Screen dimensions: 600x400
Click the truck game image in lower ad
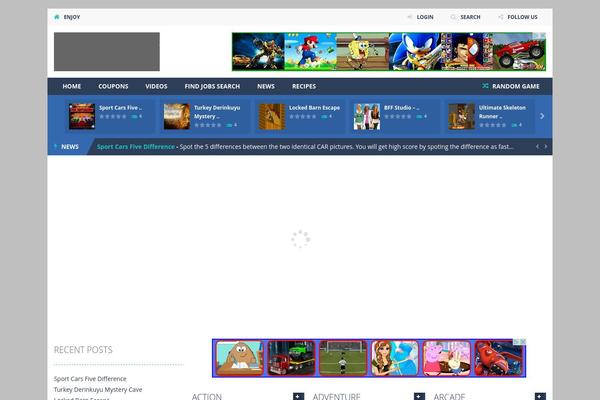(x=291, y=358)
